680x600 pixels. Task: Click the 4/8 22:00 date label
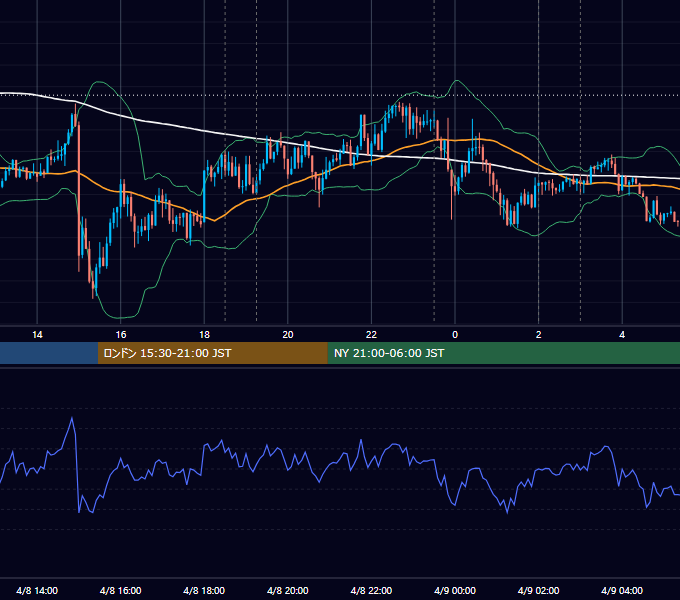pyautogui.click(x=371, y=591)
